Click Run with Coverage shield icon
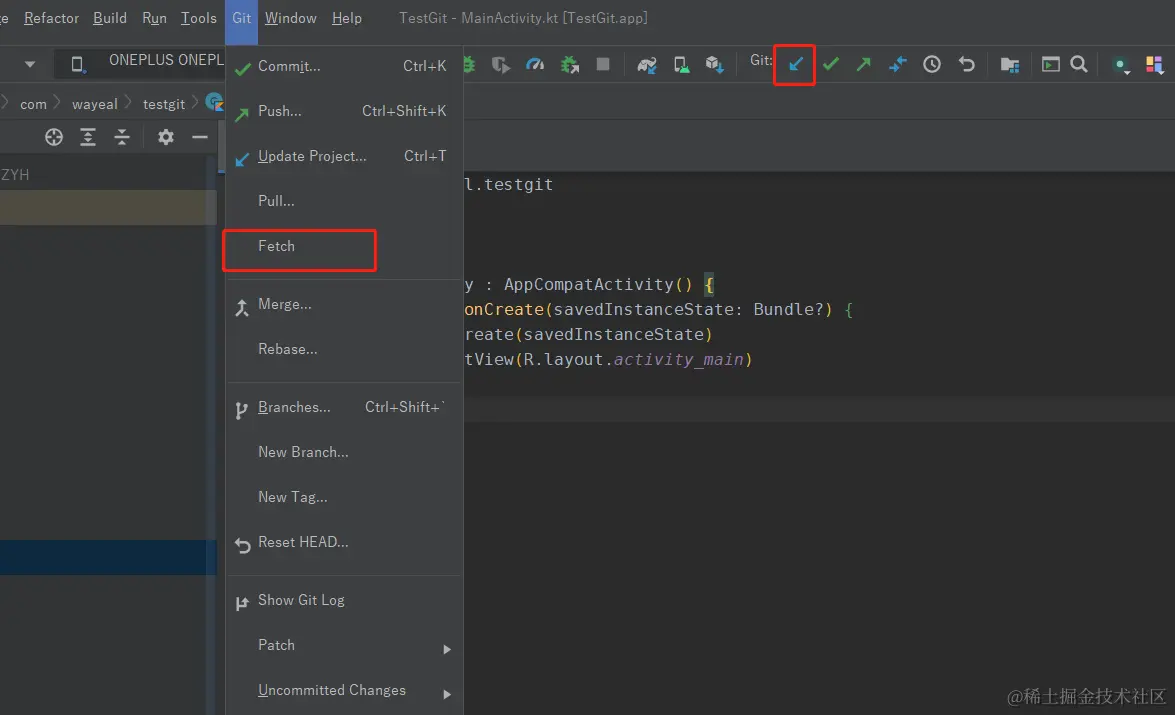 pos(501,65)
